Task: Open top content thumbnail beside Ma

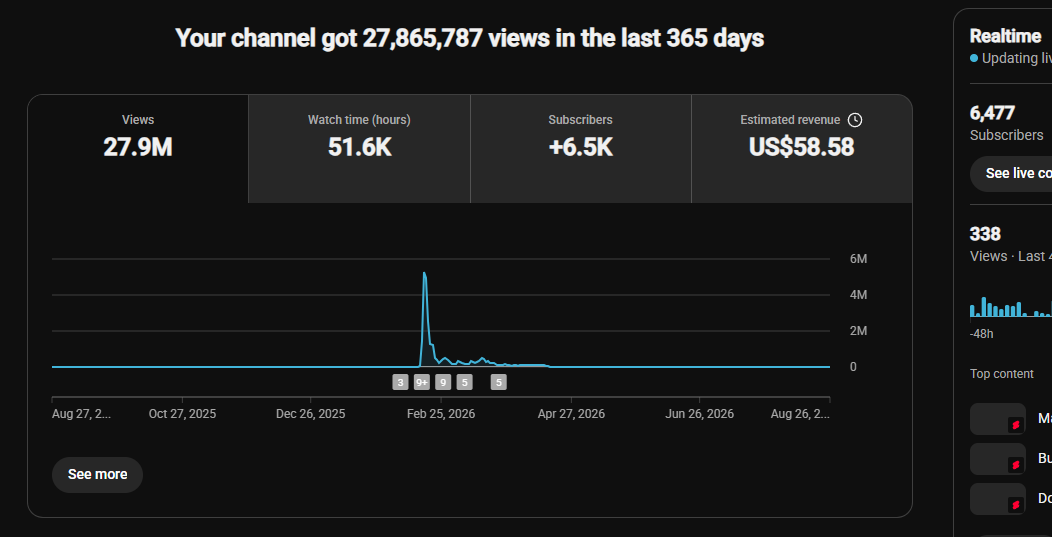Action: click(998, 419)
